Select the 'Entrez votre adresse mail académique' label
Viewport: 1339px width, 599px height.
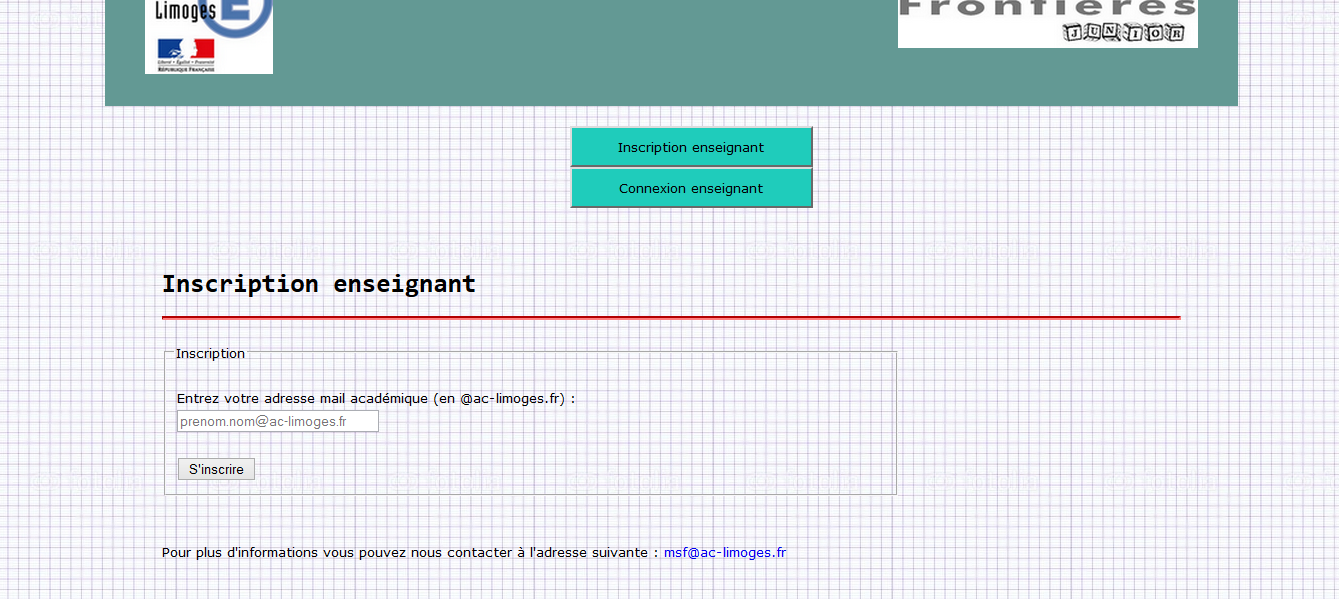click(x=376, y=398)
